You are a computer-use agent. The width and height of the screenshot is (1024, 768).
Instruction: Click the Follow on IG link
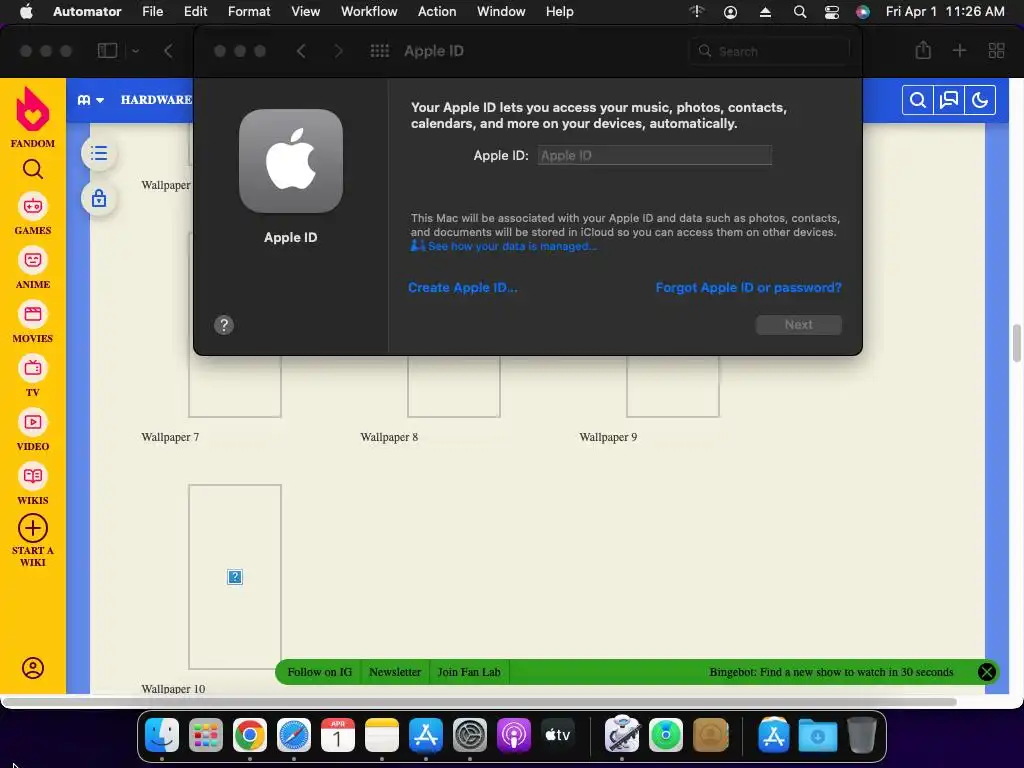[x=319, y=672]
